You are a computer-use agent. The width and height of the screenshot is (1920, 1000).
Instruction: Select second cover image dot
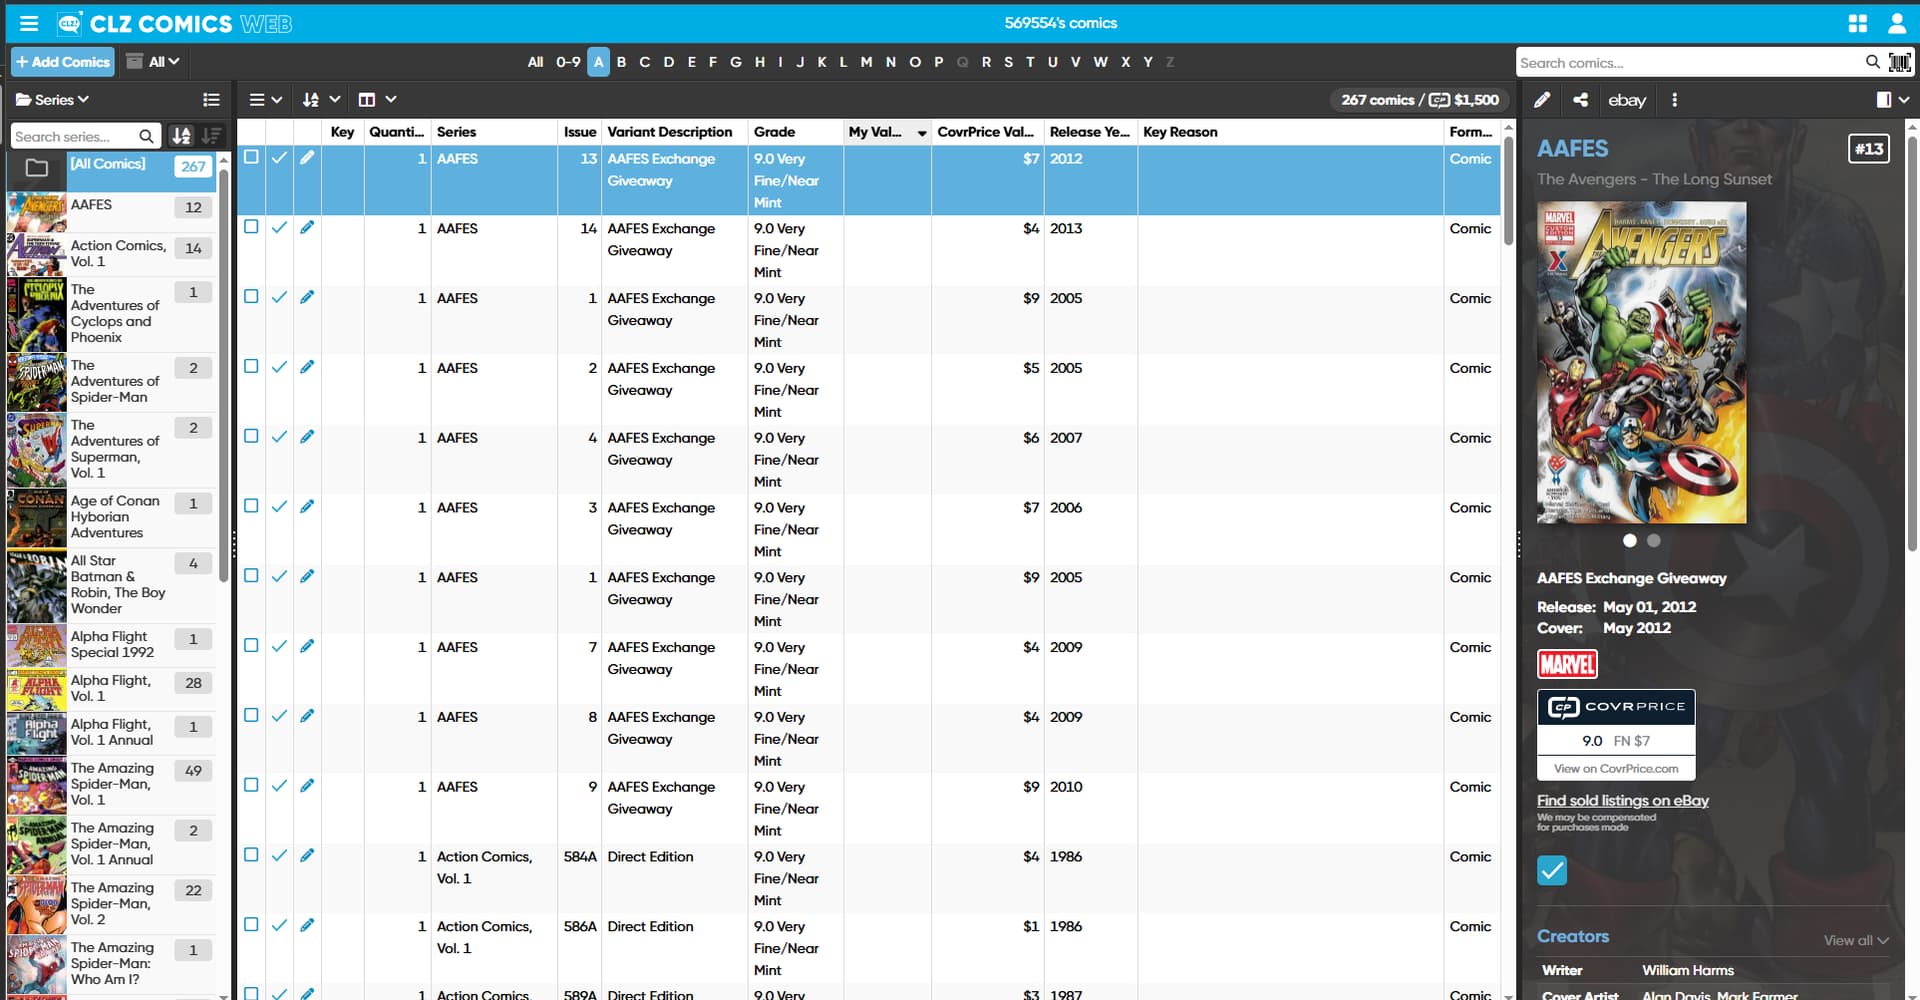(x=1653, y=540)
